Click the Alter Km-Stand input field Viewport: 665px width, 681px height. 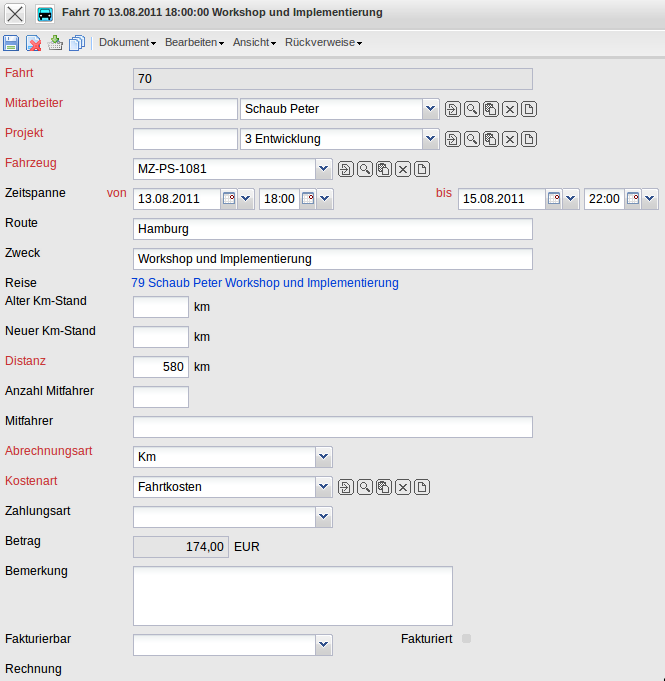pyautogui.click(x=160, y=307)
